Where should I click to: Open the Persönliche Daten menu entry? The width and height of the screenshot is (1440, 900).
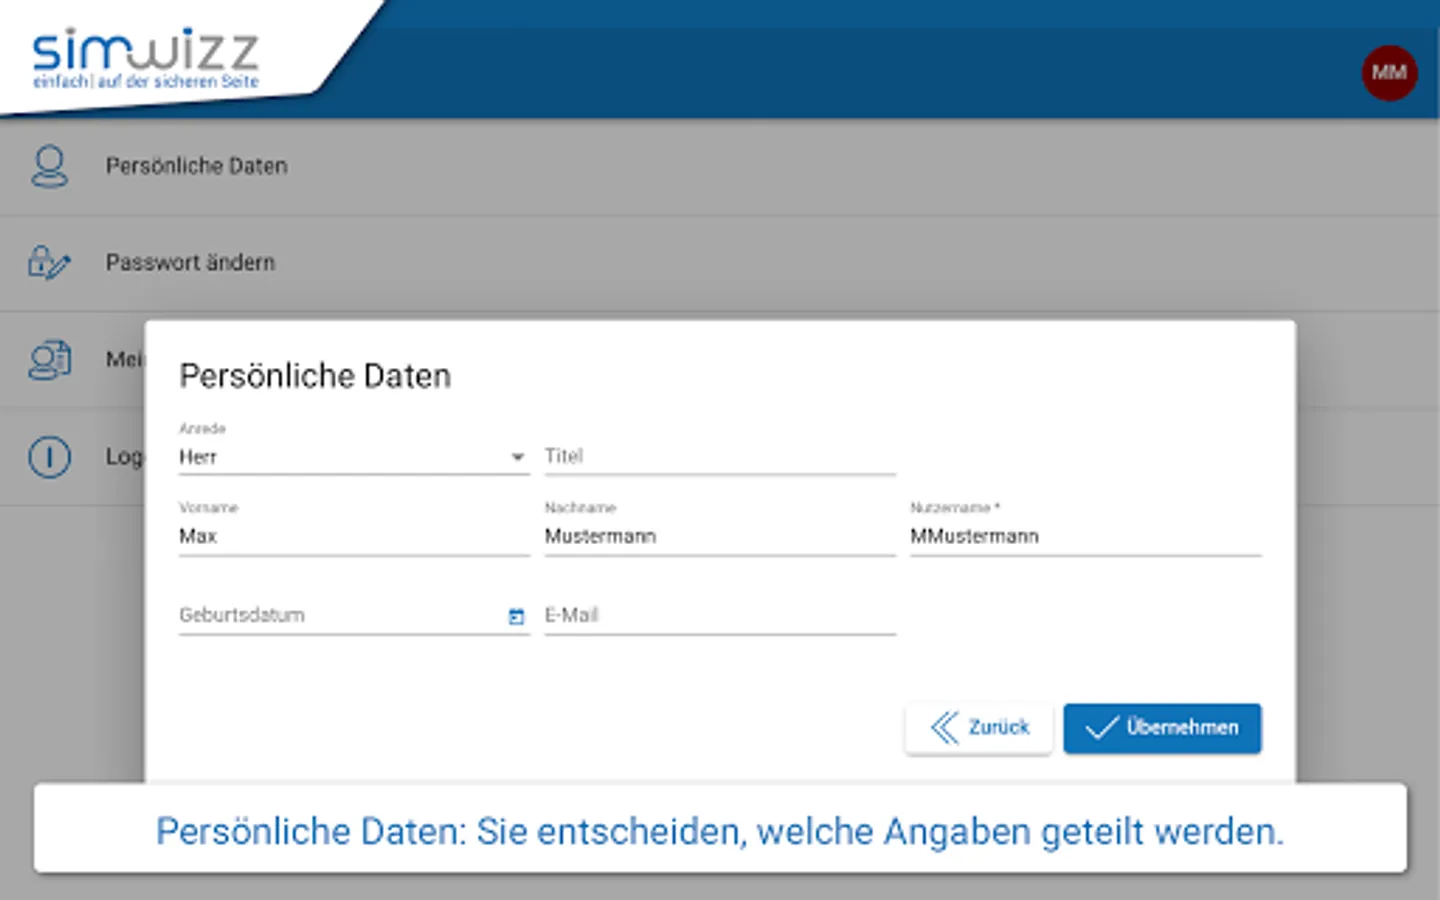(720, 166)
